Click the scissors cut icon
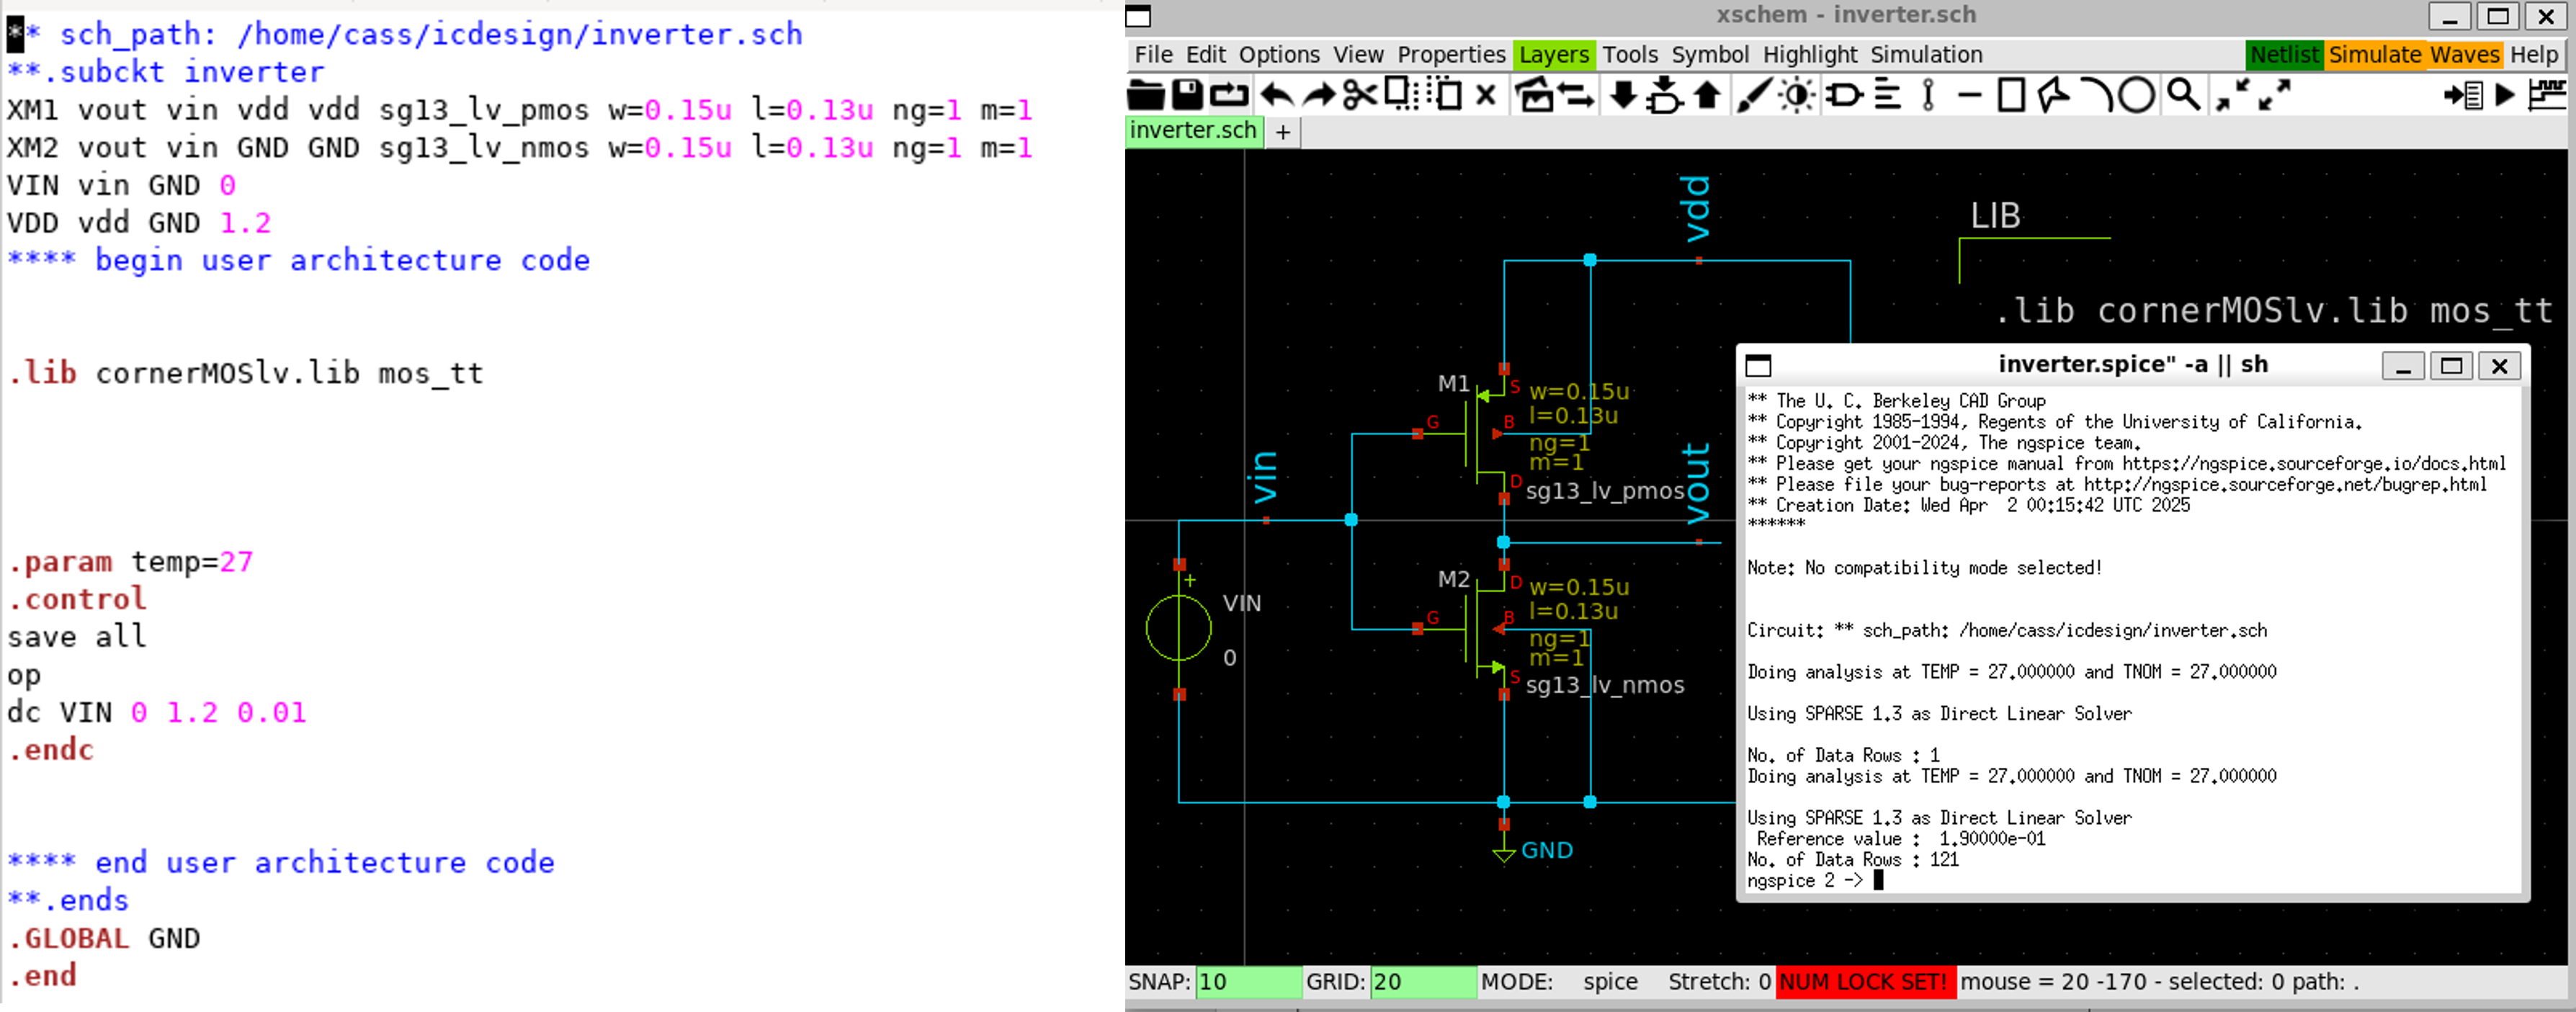 [1359, 95]
